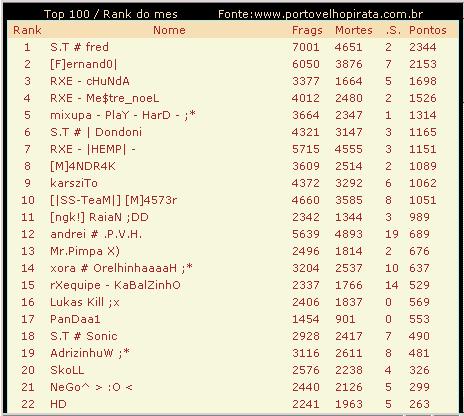Select player [F]ernand0|

click(x=84, y=64)
